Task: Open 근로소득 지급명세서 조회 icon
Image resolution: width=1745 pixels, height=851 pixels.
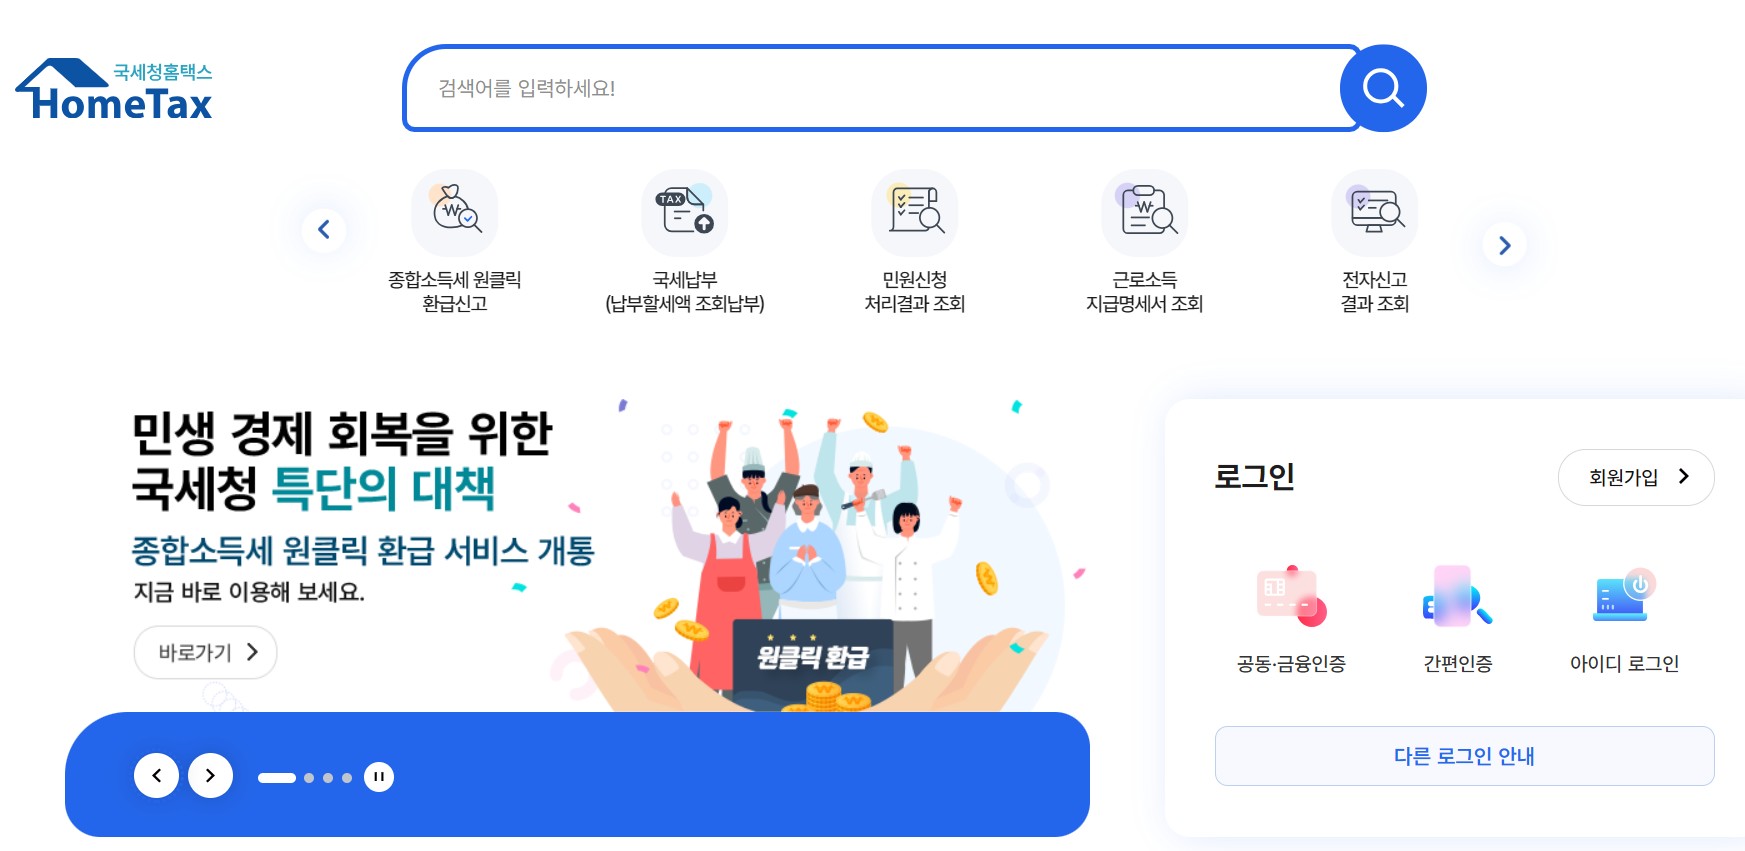Action: point(1145,213)
